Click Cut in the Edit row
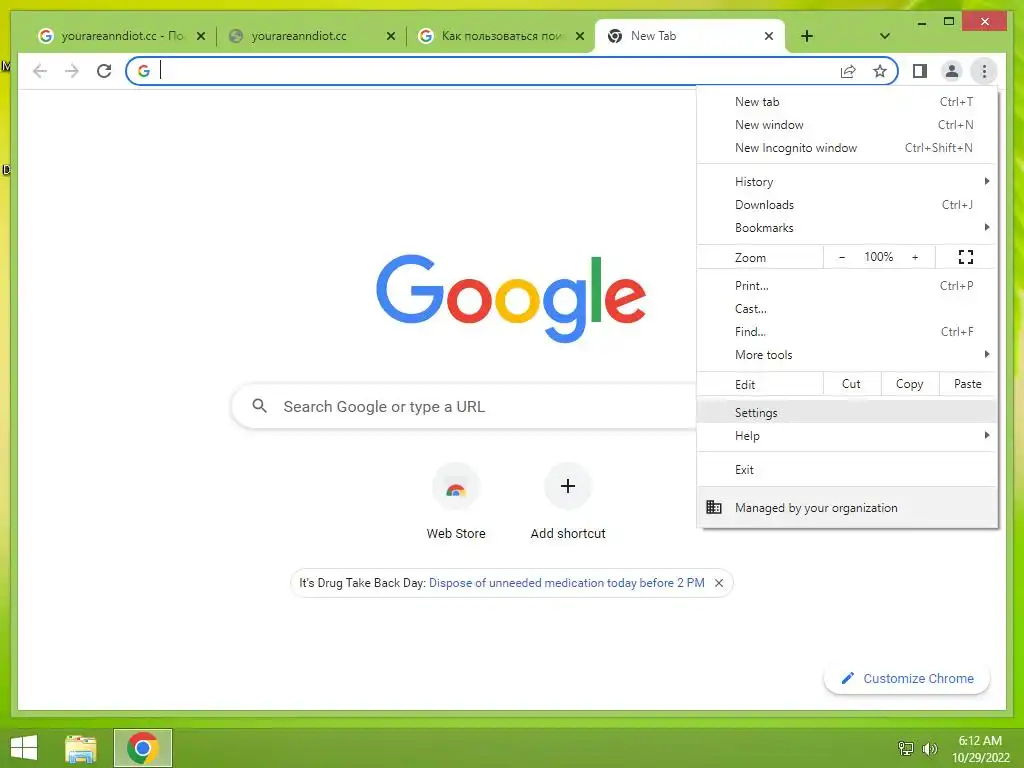 pyautogui.click(x=852, y=384)
